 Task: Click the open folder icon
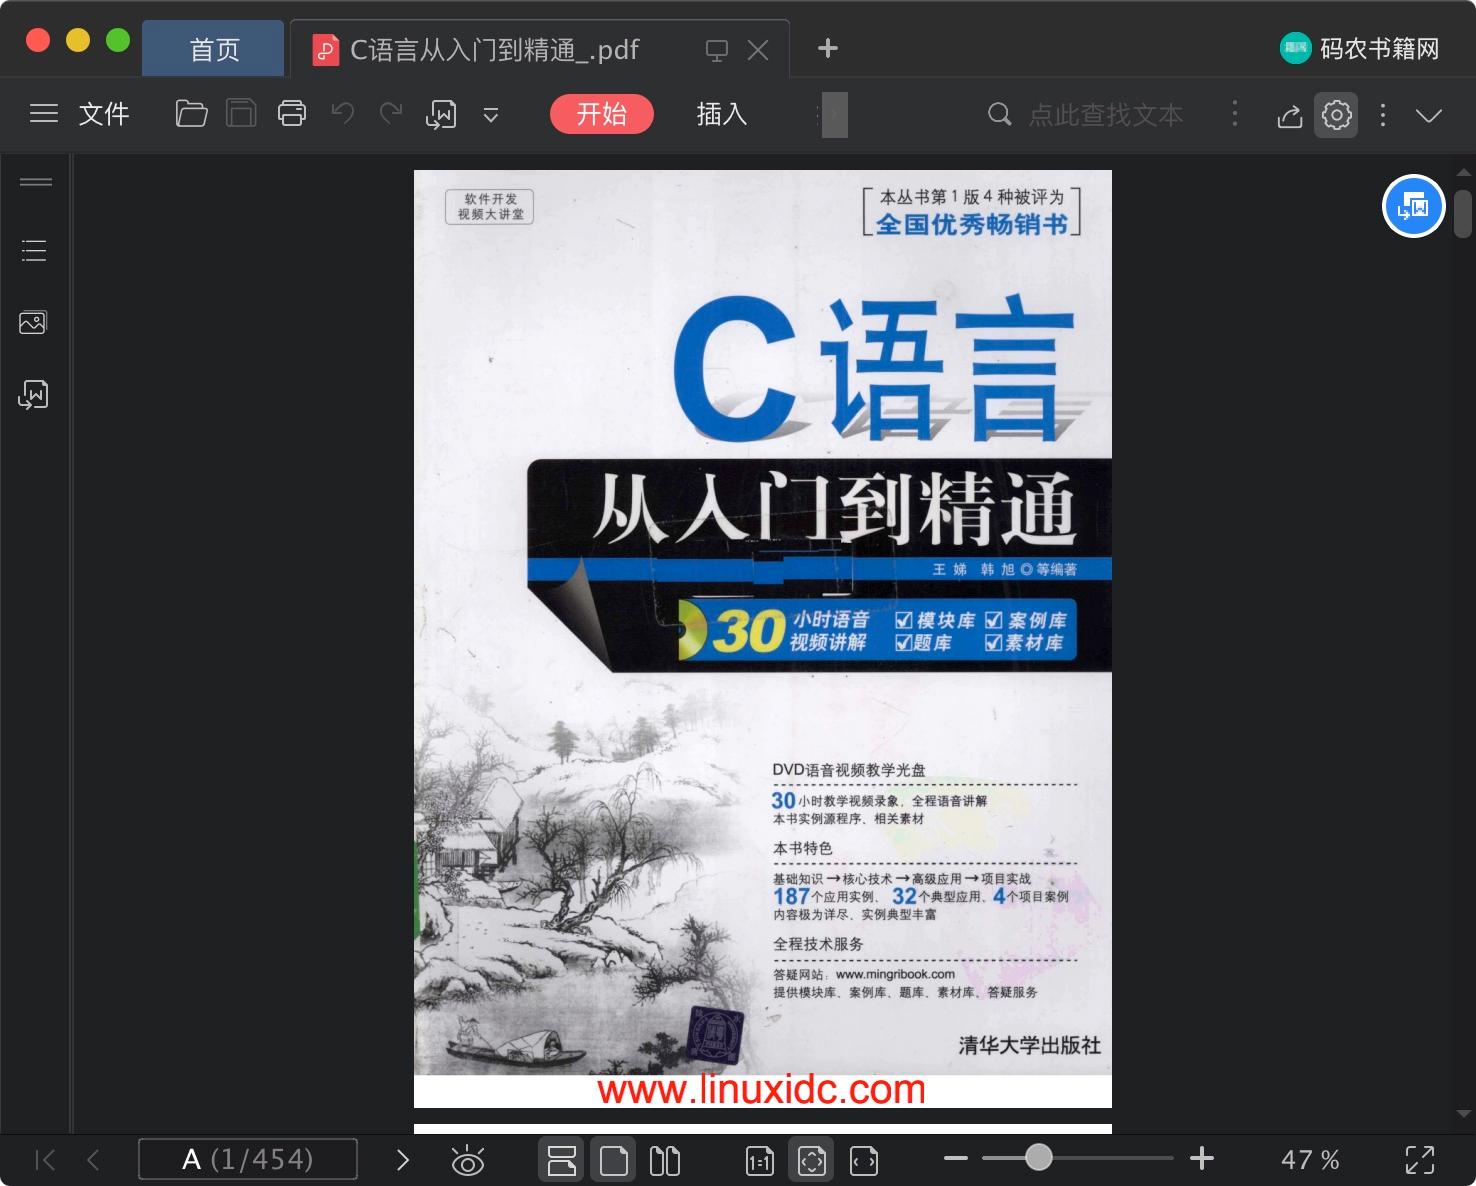pyautogui.click(x=191, y=114)
